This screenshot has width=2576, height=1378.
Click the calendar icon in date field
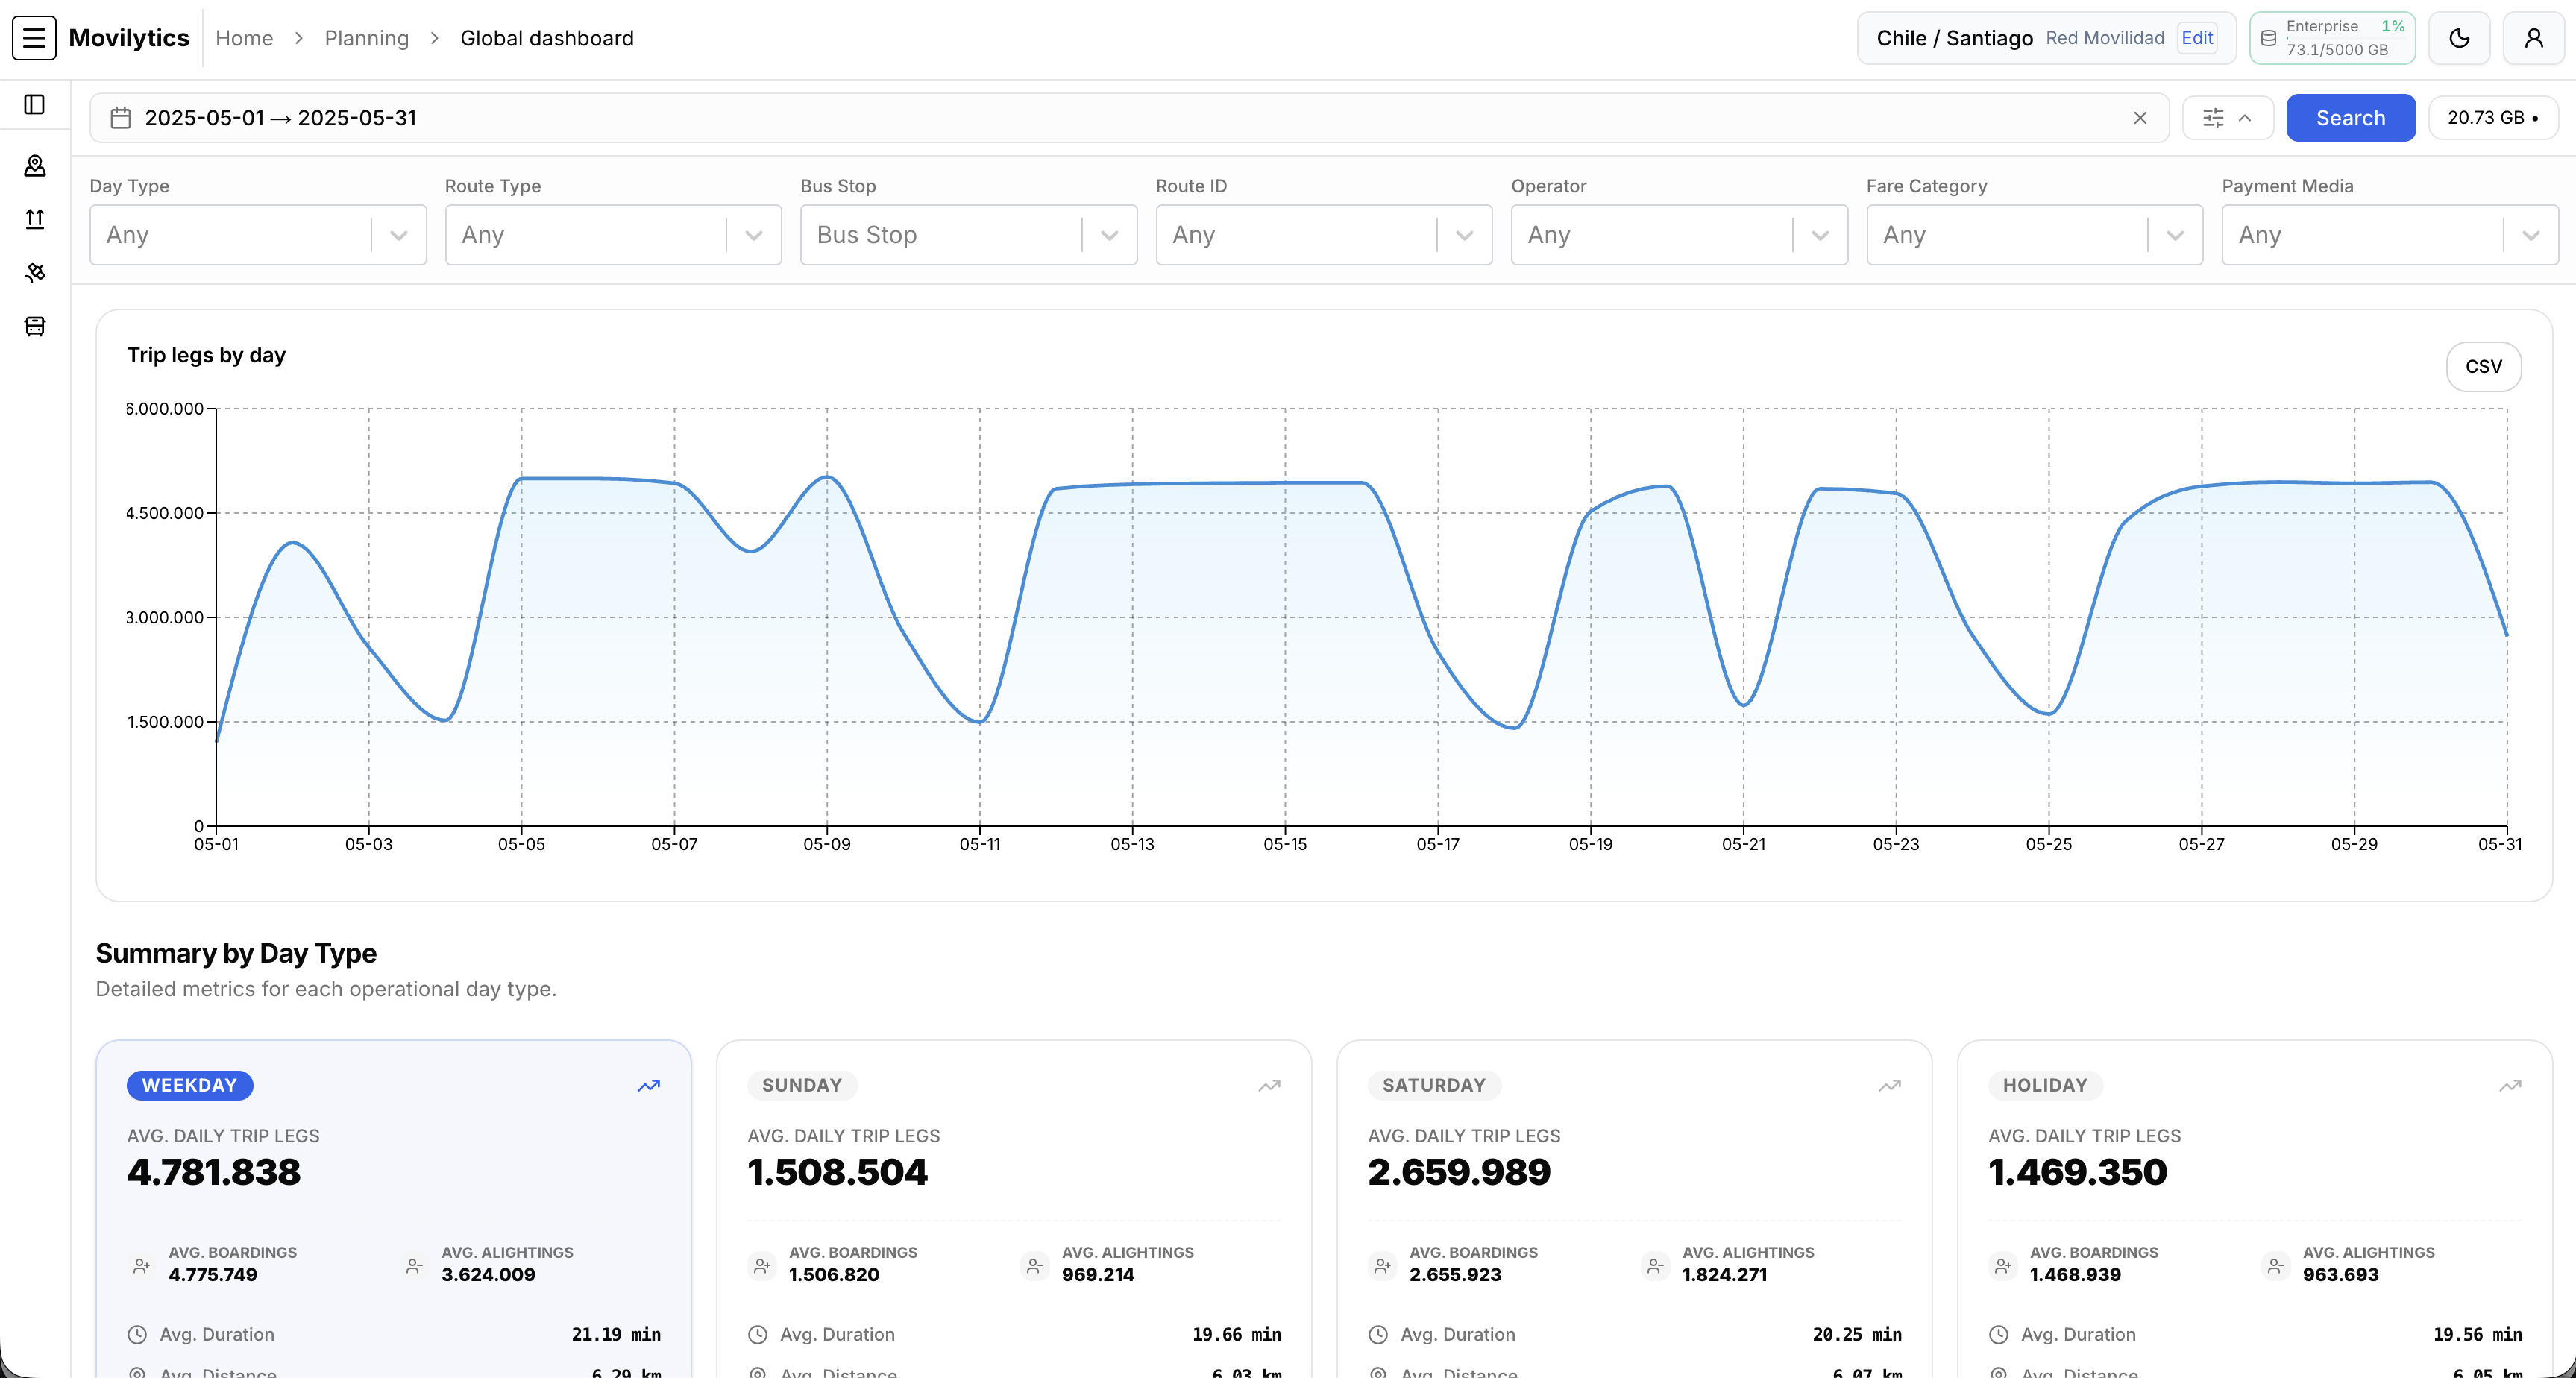click(x=121, y=118)
